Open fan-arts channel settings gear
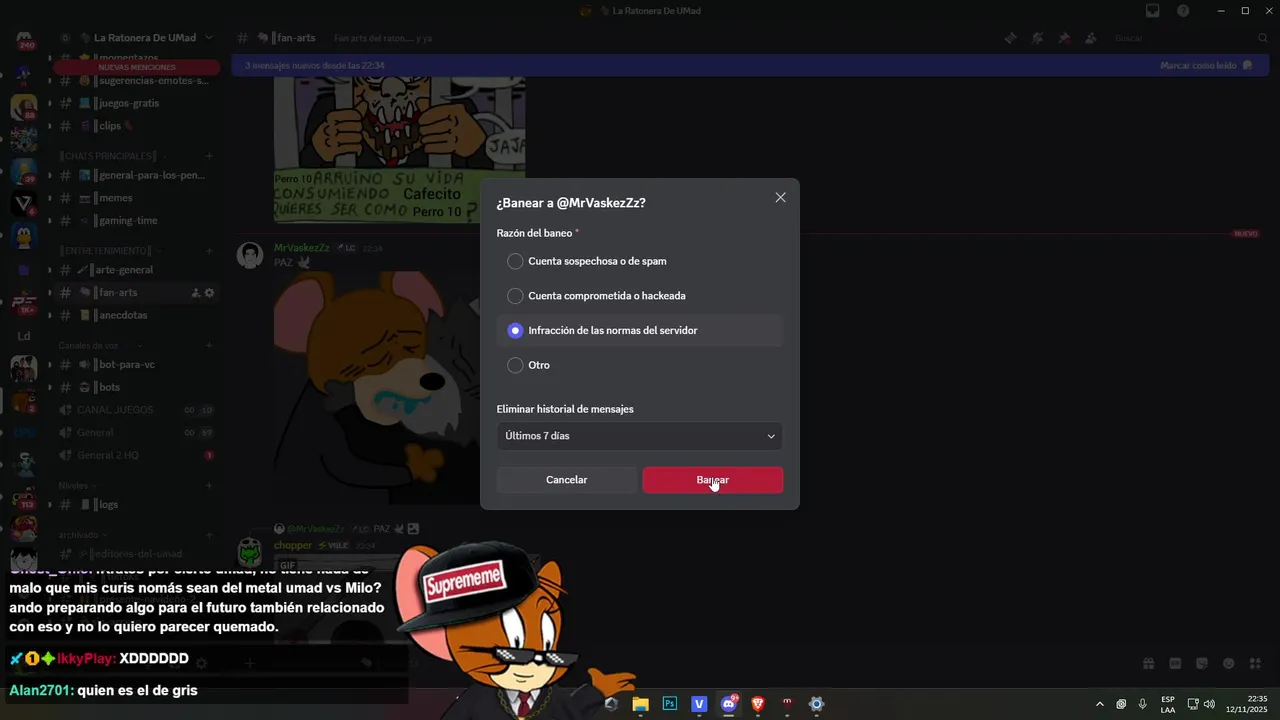1280x720 pixels. pyautogui.click(x=209, y=293)
